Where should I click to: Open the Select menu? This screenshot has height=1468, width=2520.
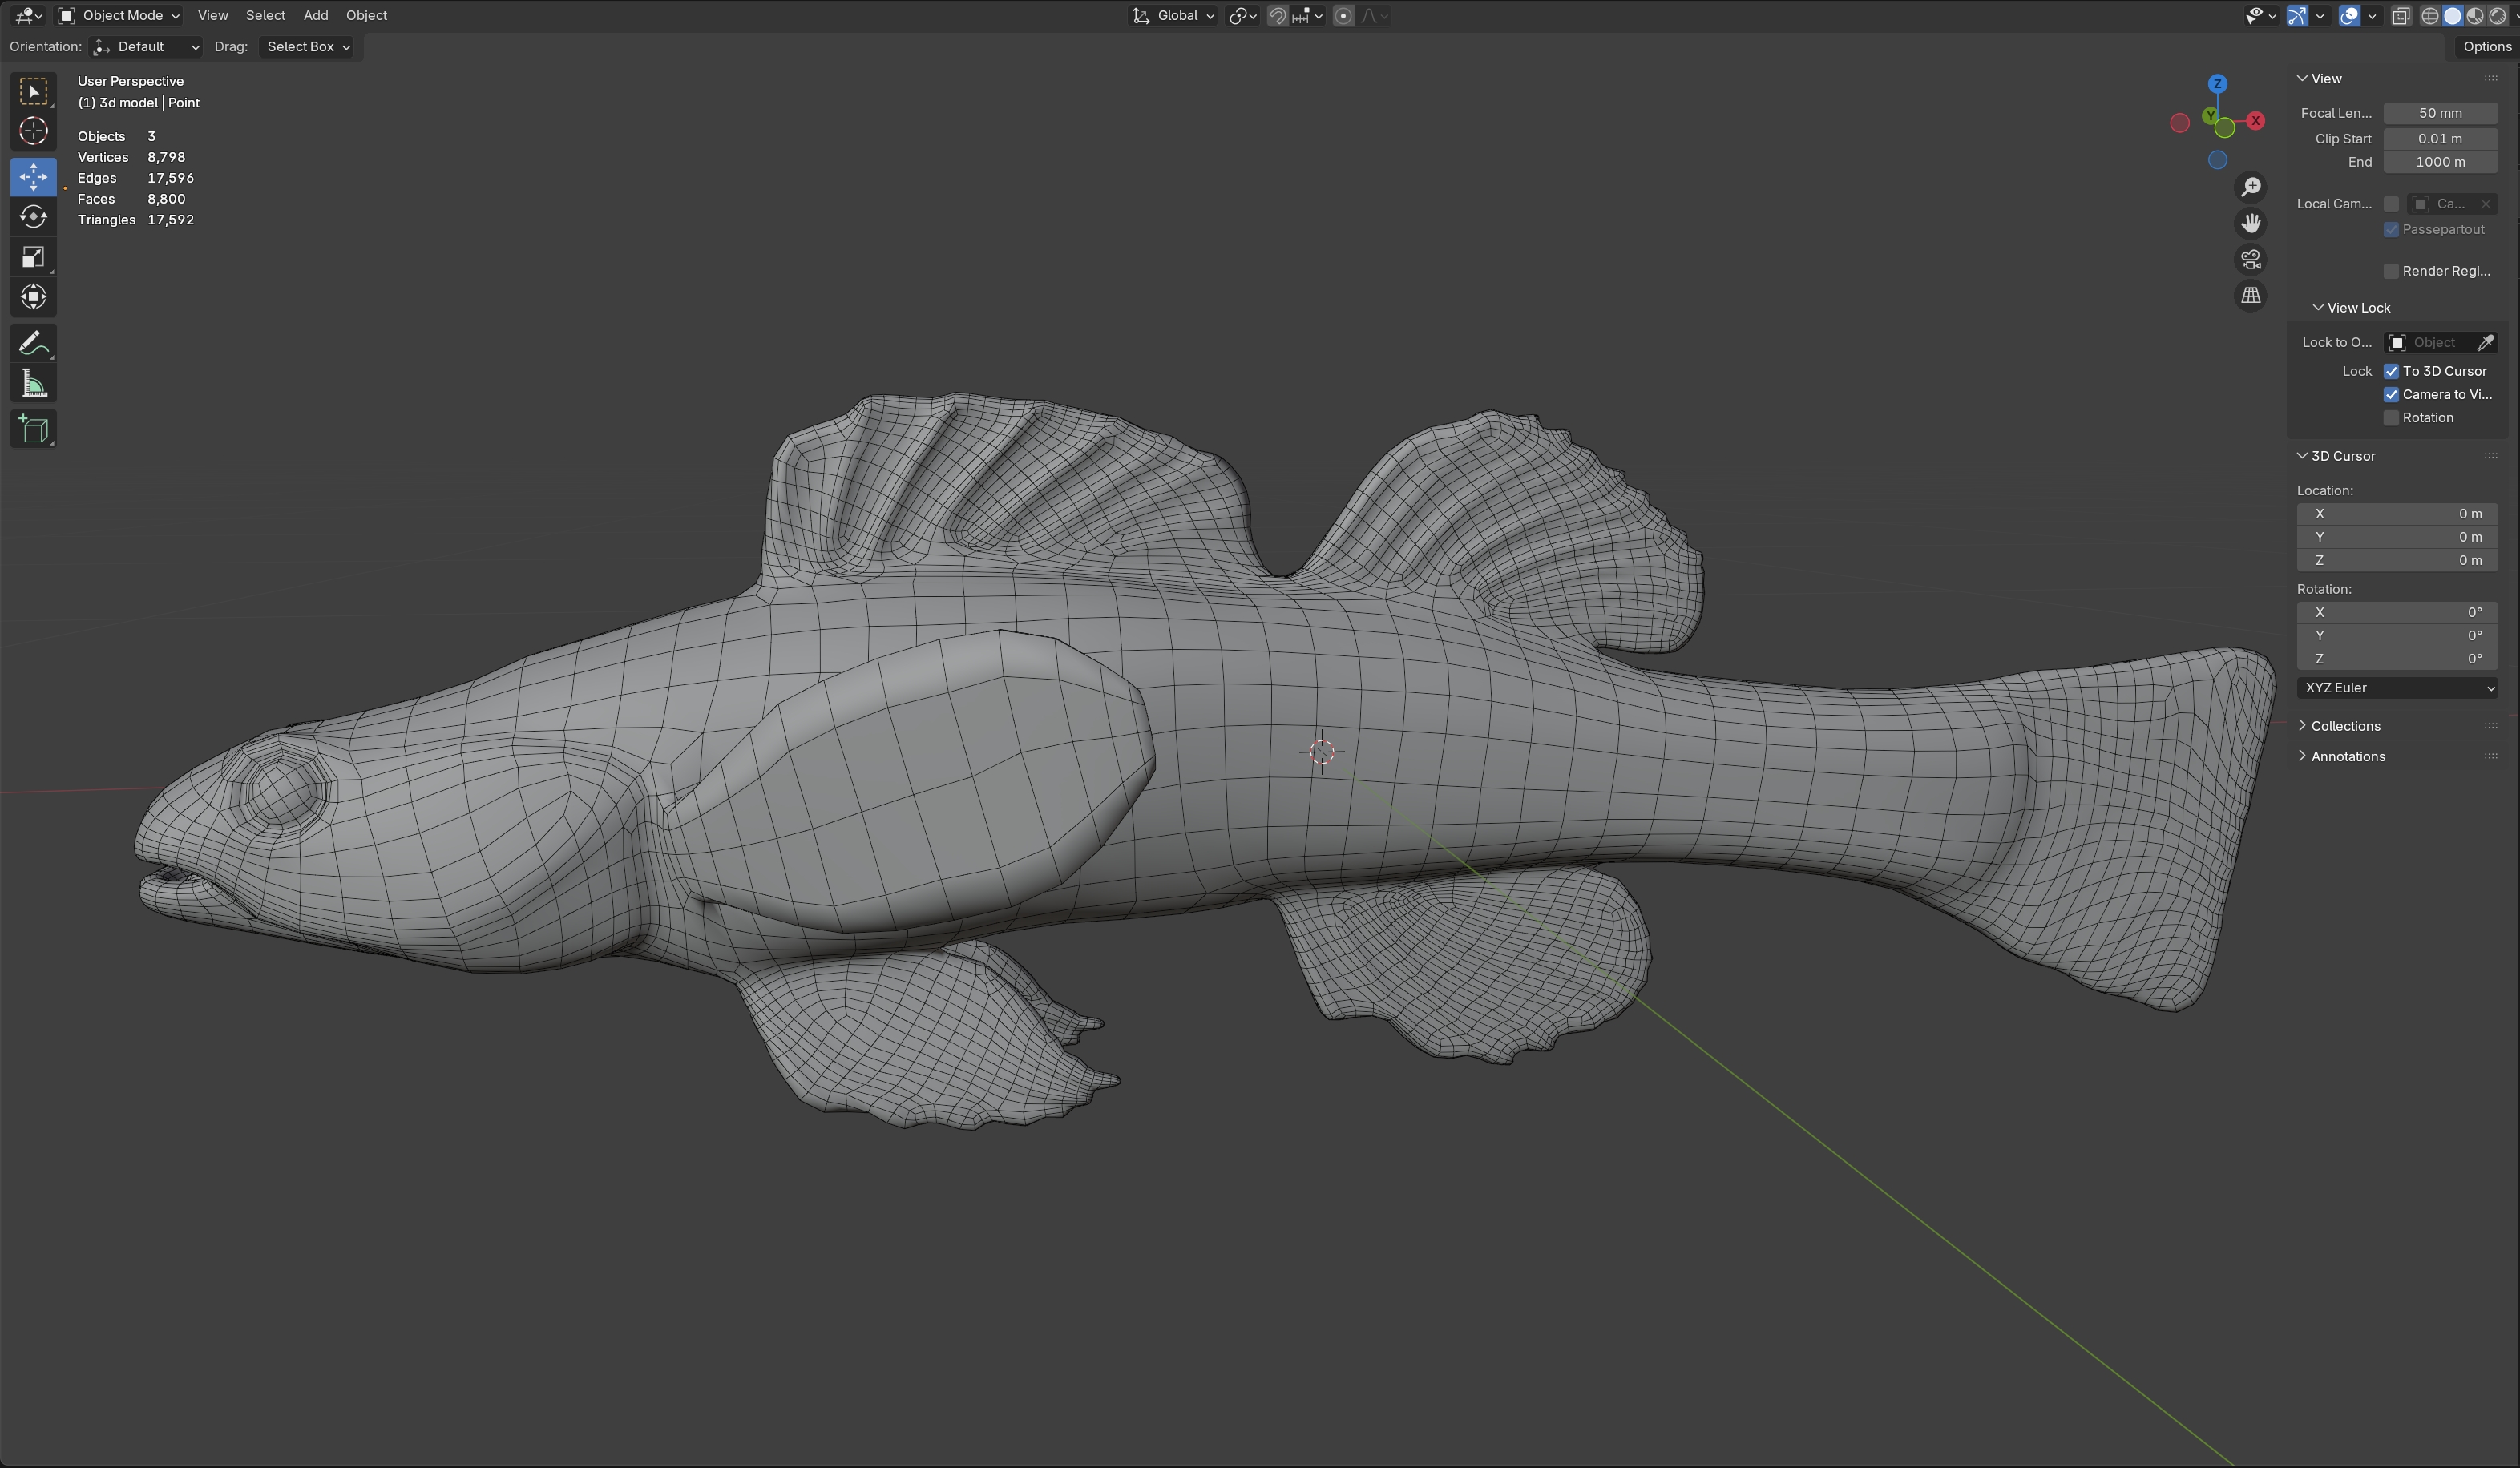pos(265,15)
